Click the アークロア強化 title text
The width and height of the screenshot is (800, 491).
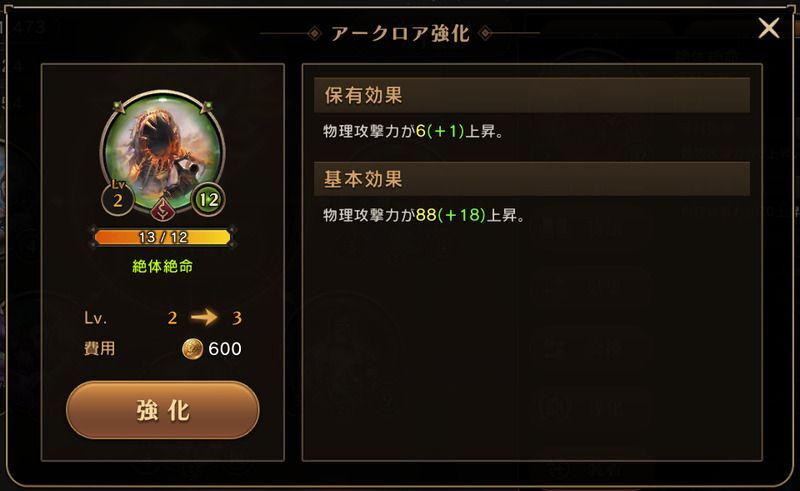[x=400, y=33]
